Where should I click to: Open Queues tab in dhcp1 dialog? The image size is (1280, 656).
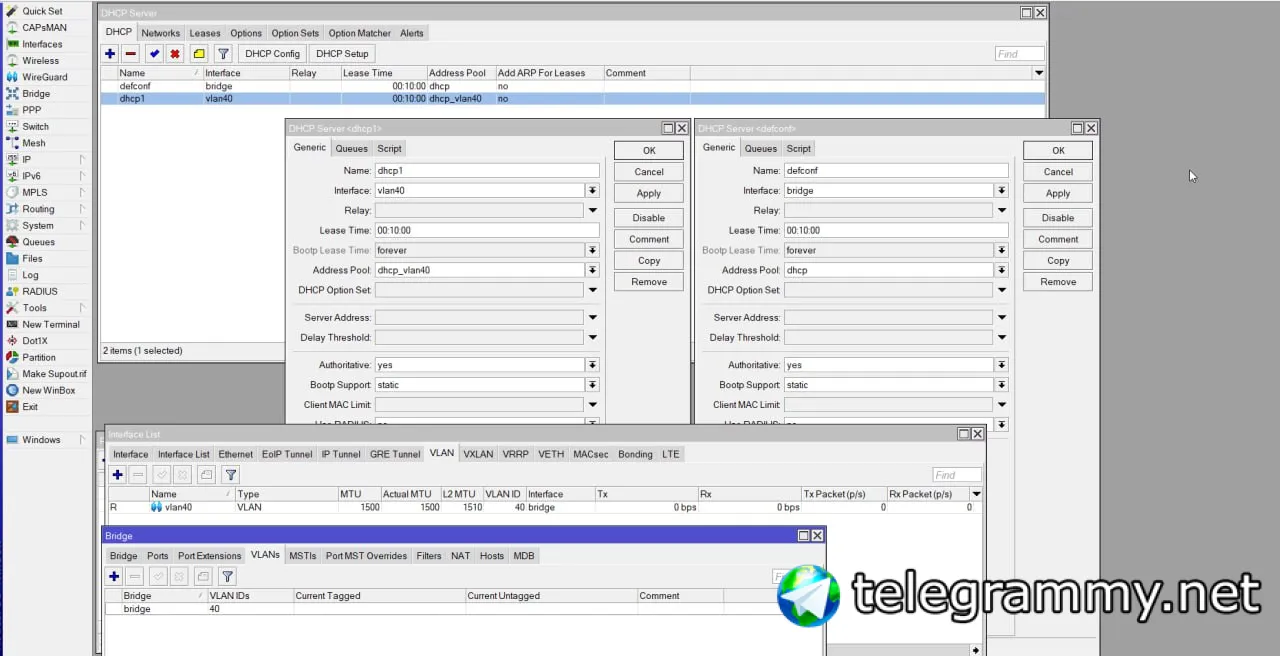(351, 149)
